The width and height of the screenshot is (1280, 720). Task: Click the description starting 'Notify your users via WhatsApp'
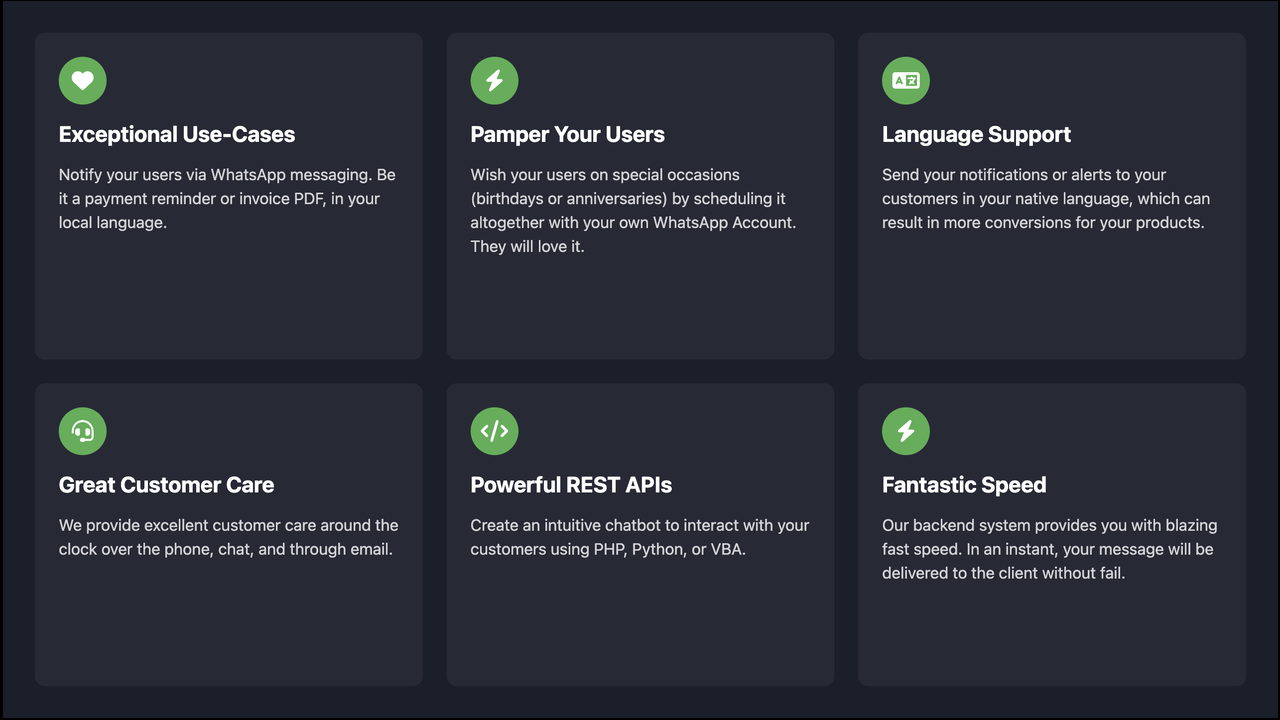pos(227,198)
